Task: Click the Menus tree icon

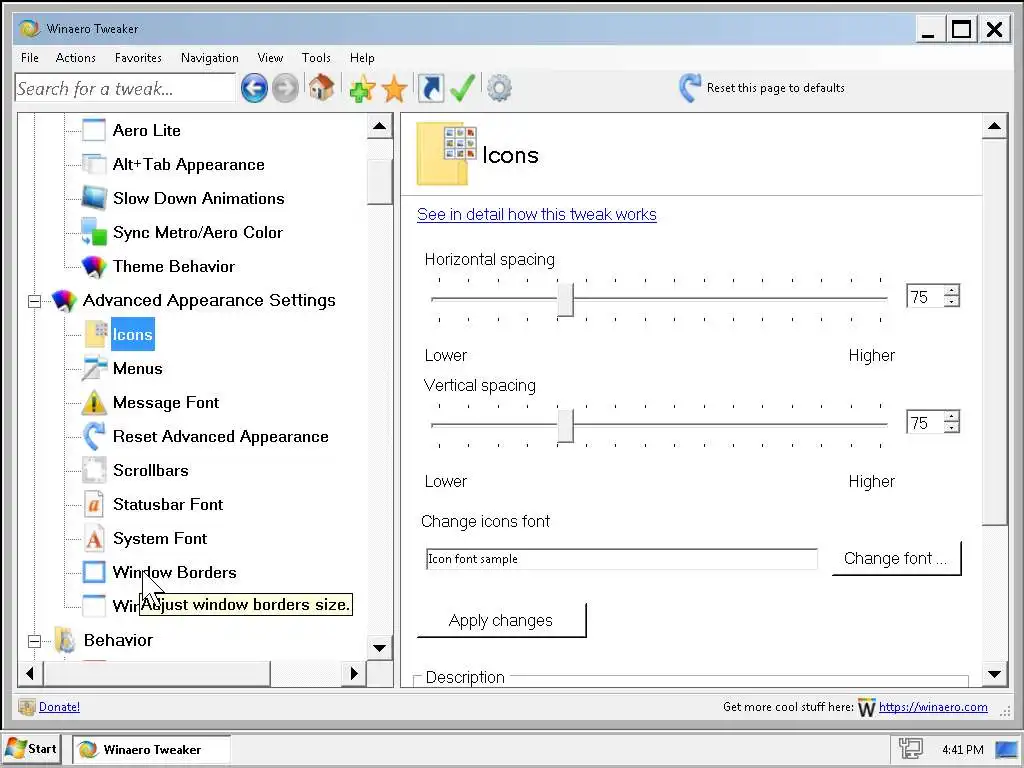Action: pyautogui.click(x=94, y=368)
